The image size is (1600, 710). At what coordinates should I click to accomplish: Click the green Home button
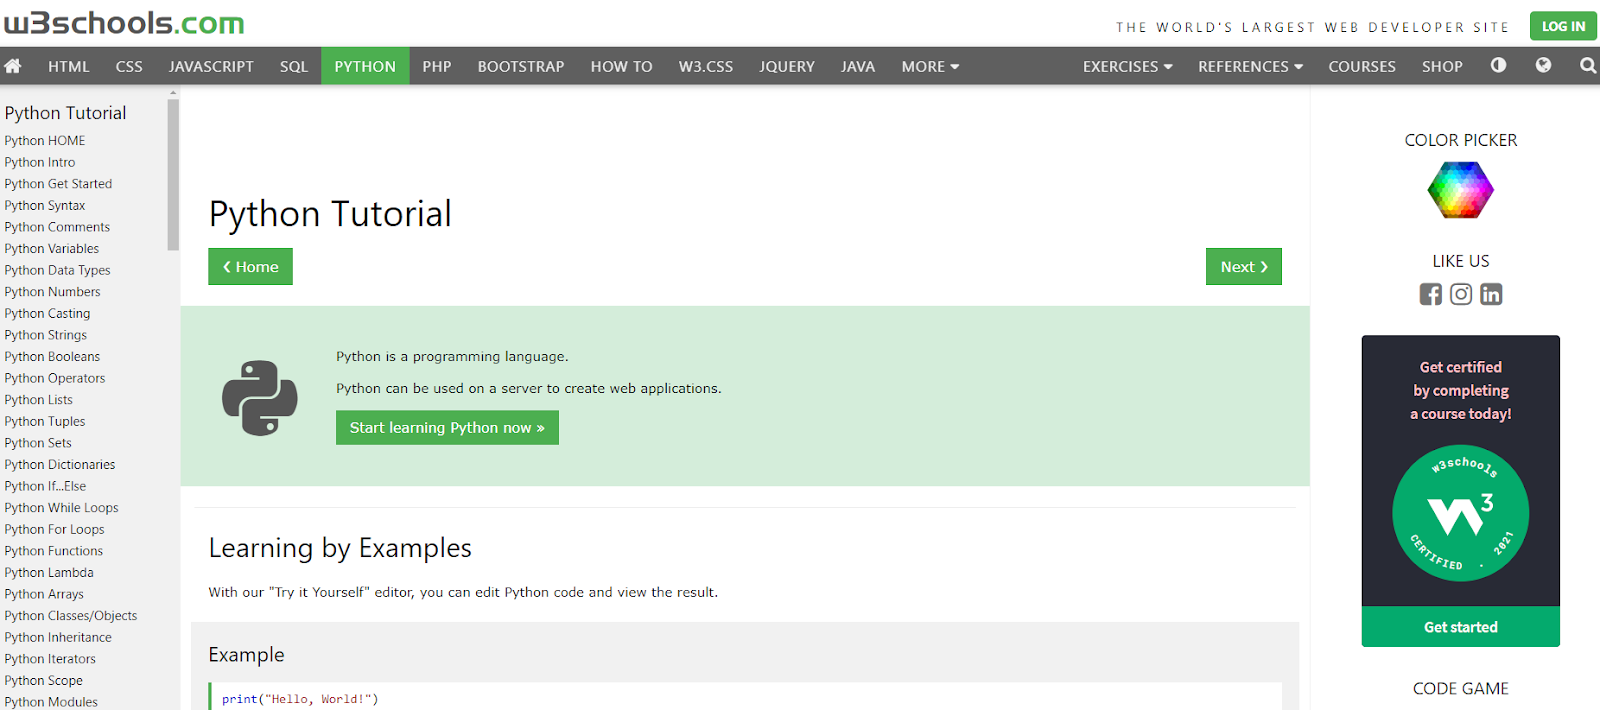250,267
